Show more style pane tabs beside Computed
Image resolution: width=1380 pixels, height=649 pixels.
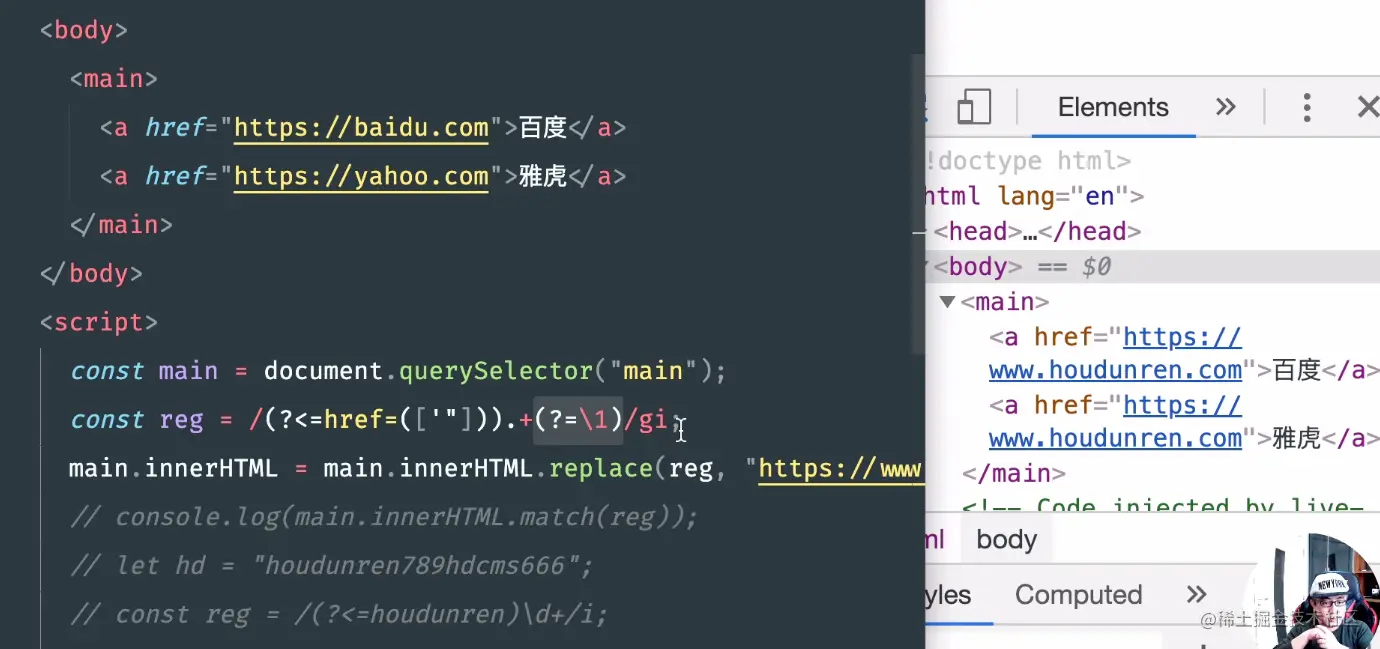pos(1196,595)
